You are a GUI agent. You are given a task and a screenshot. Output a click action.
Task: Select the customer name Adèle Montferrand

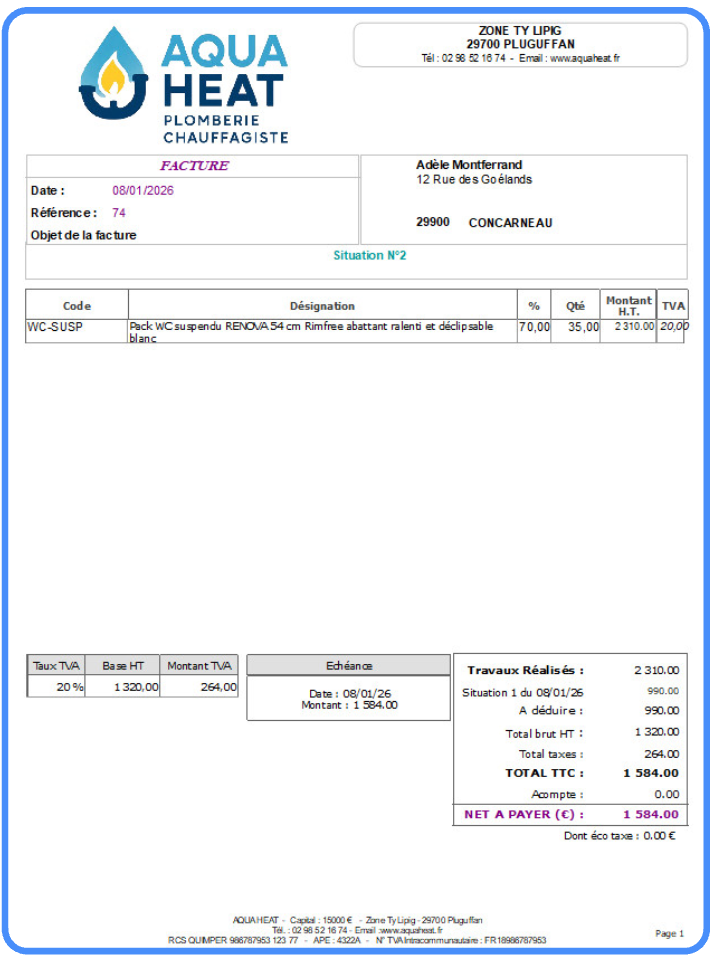[469, 165]
